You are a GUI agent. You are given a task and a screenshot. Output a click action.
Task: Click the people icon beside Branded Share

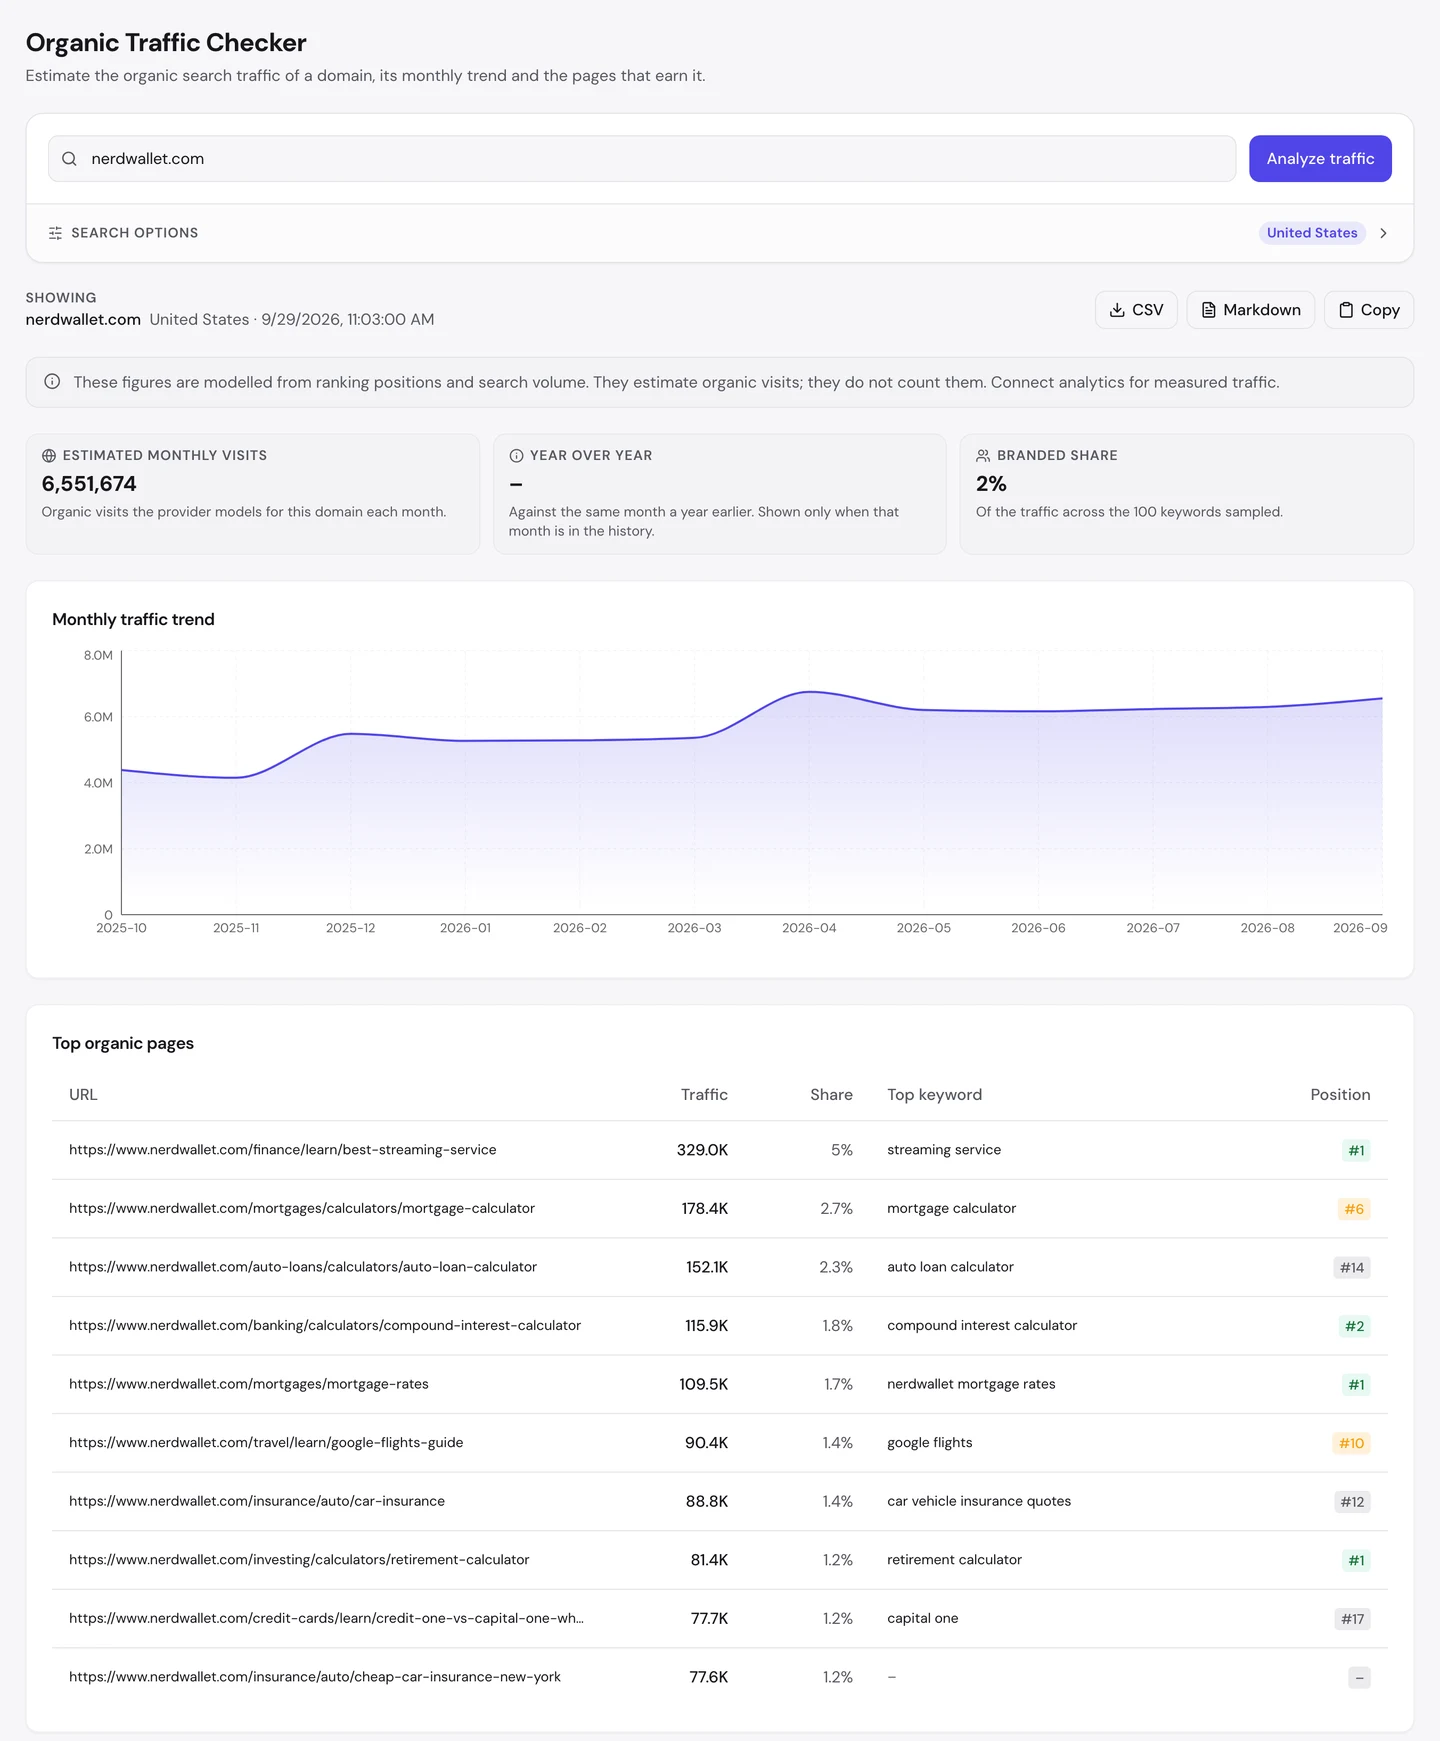click(x=983, y=456)
